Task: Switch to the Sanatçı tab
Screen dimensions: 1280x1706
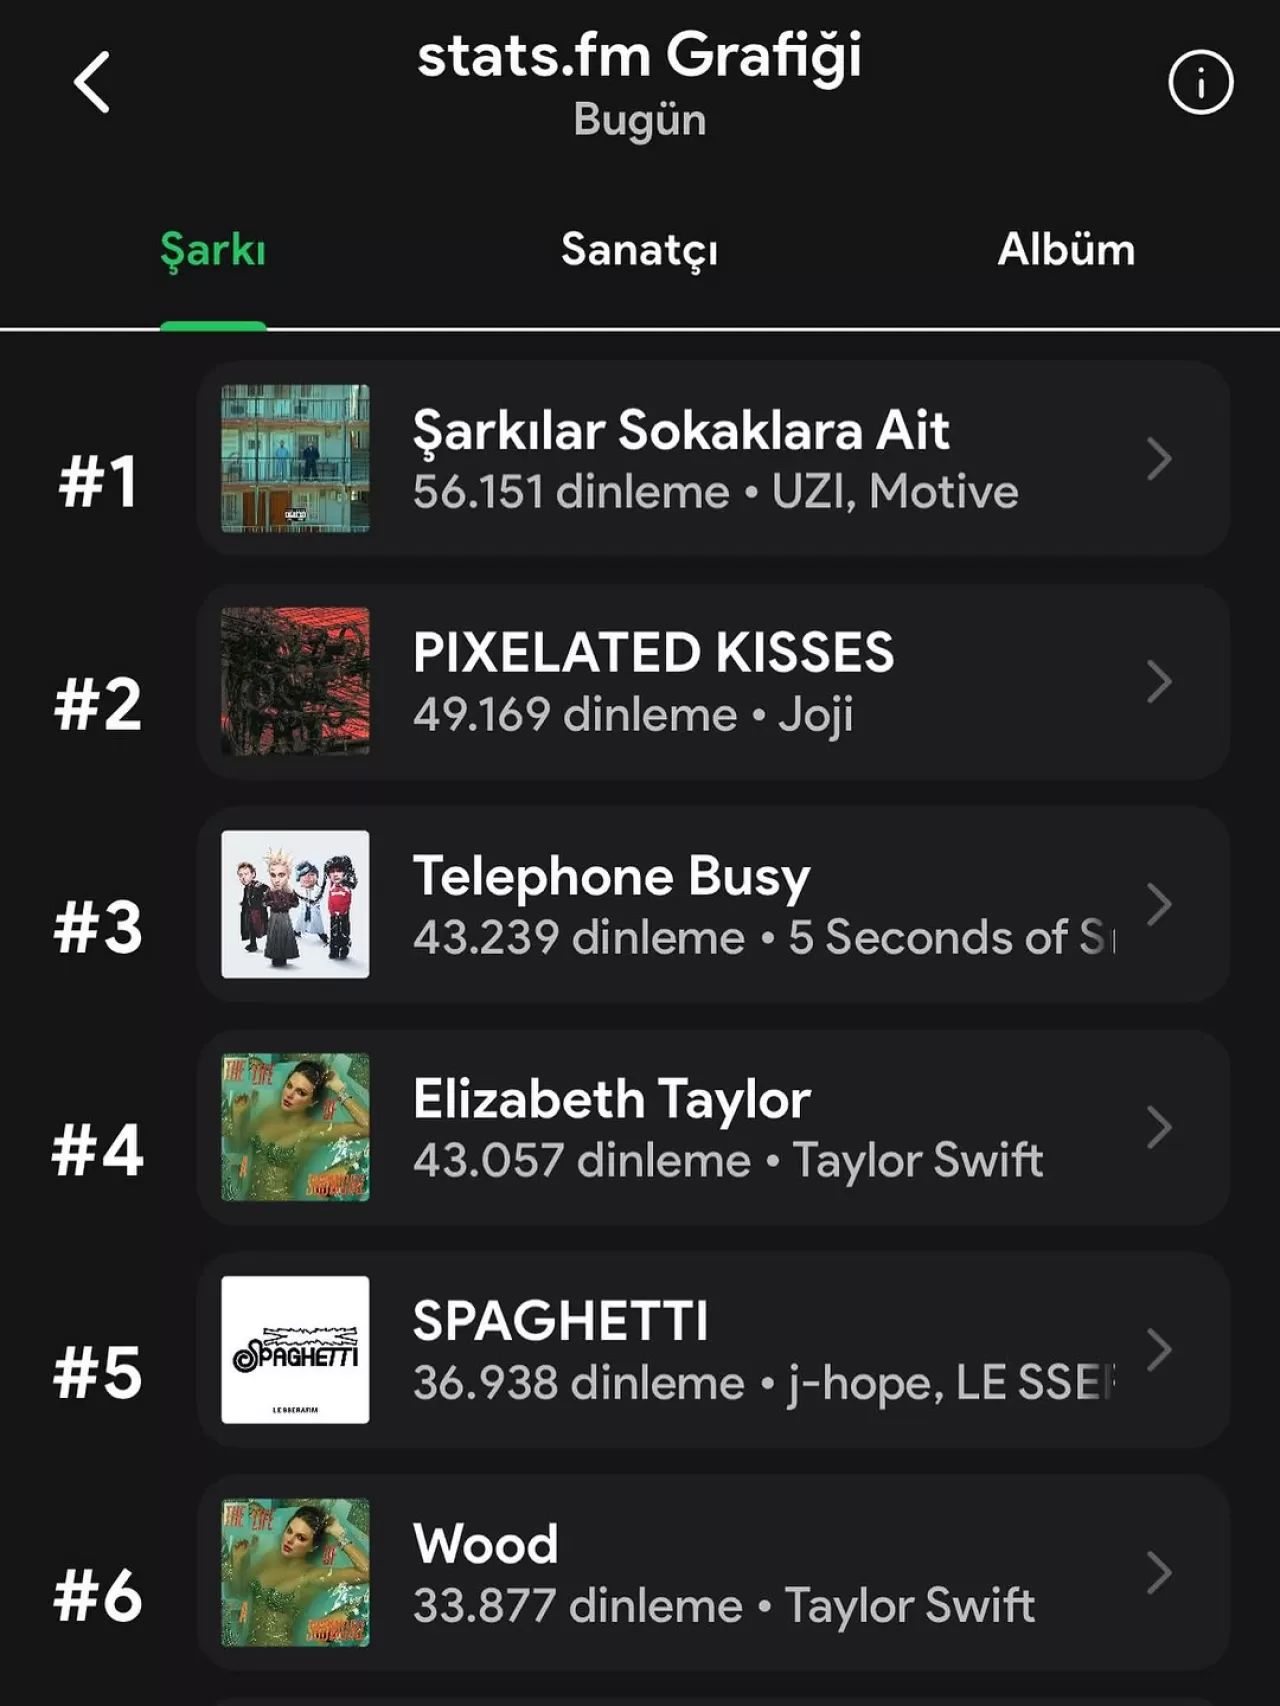Action: [x=639, y=250]
